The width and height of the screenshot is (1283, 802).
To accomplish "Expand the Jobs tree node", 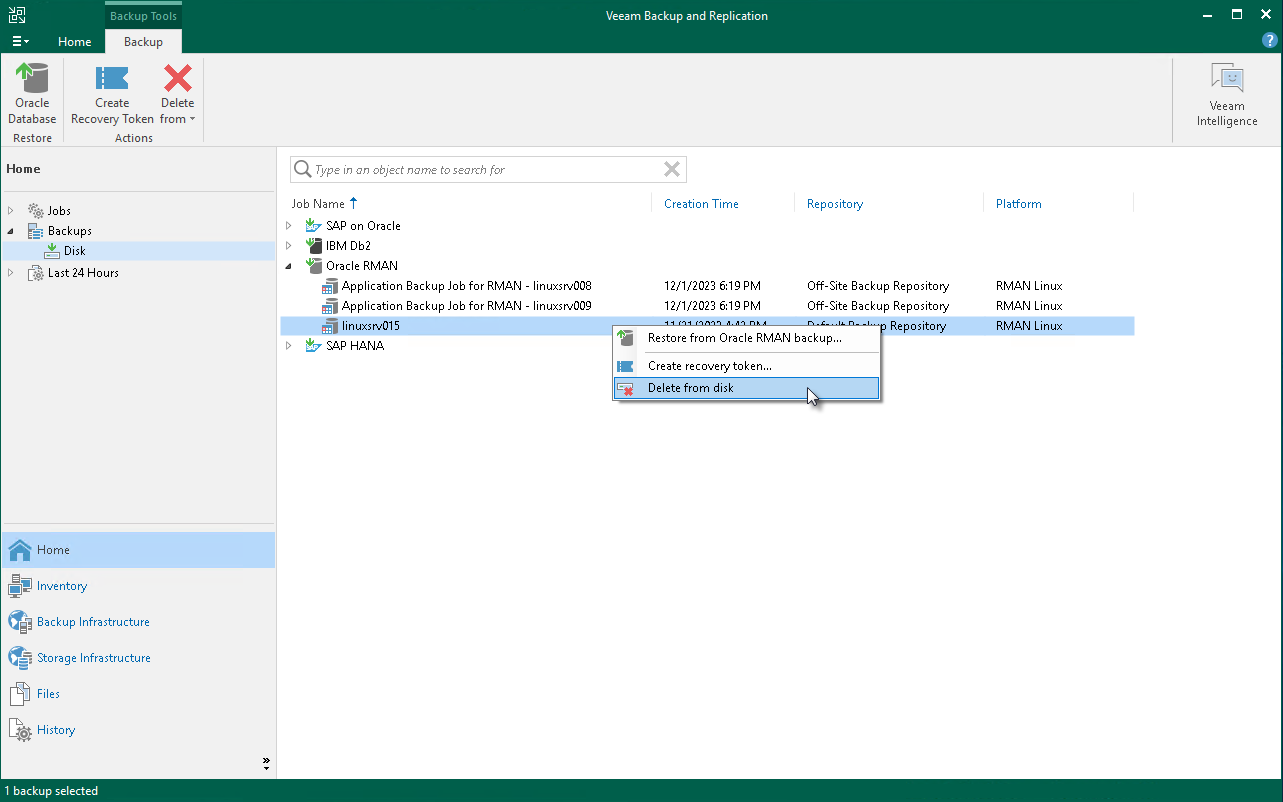I will pos(12,211).
